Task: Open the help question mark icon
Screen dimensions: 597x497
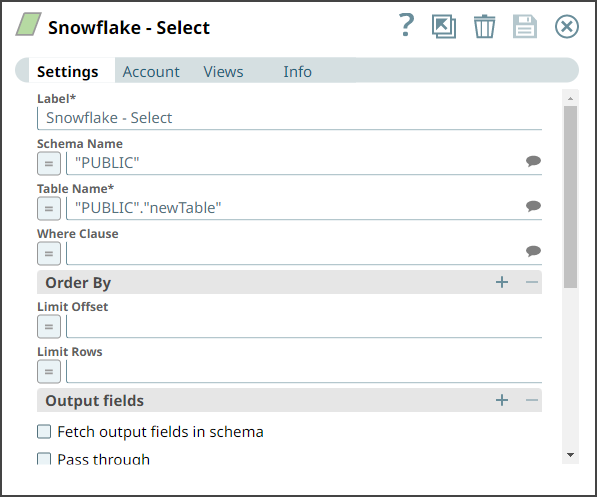Action: tap(406, 25)
